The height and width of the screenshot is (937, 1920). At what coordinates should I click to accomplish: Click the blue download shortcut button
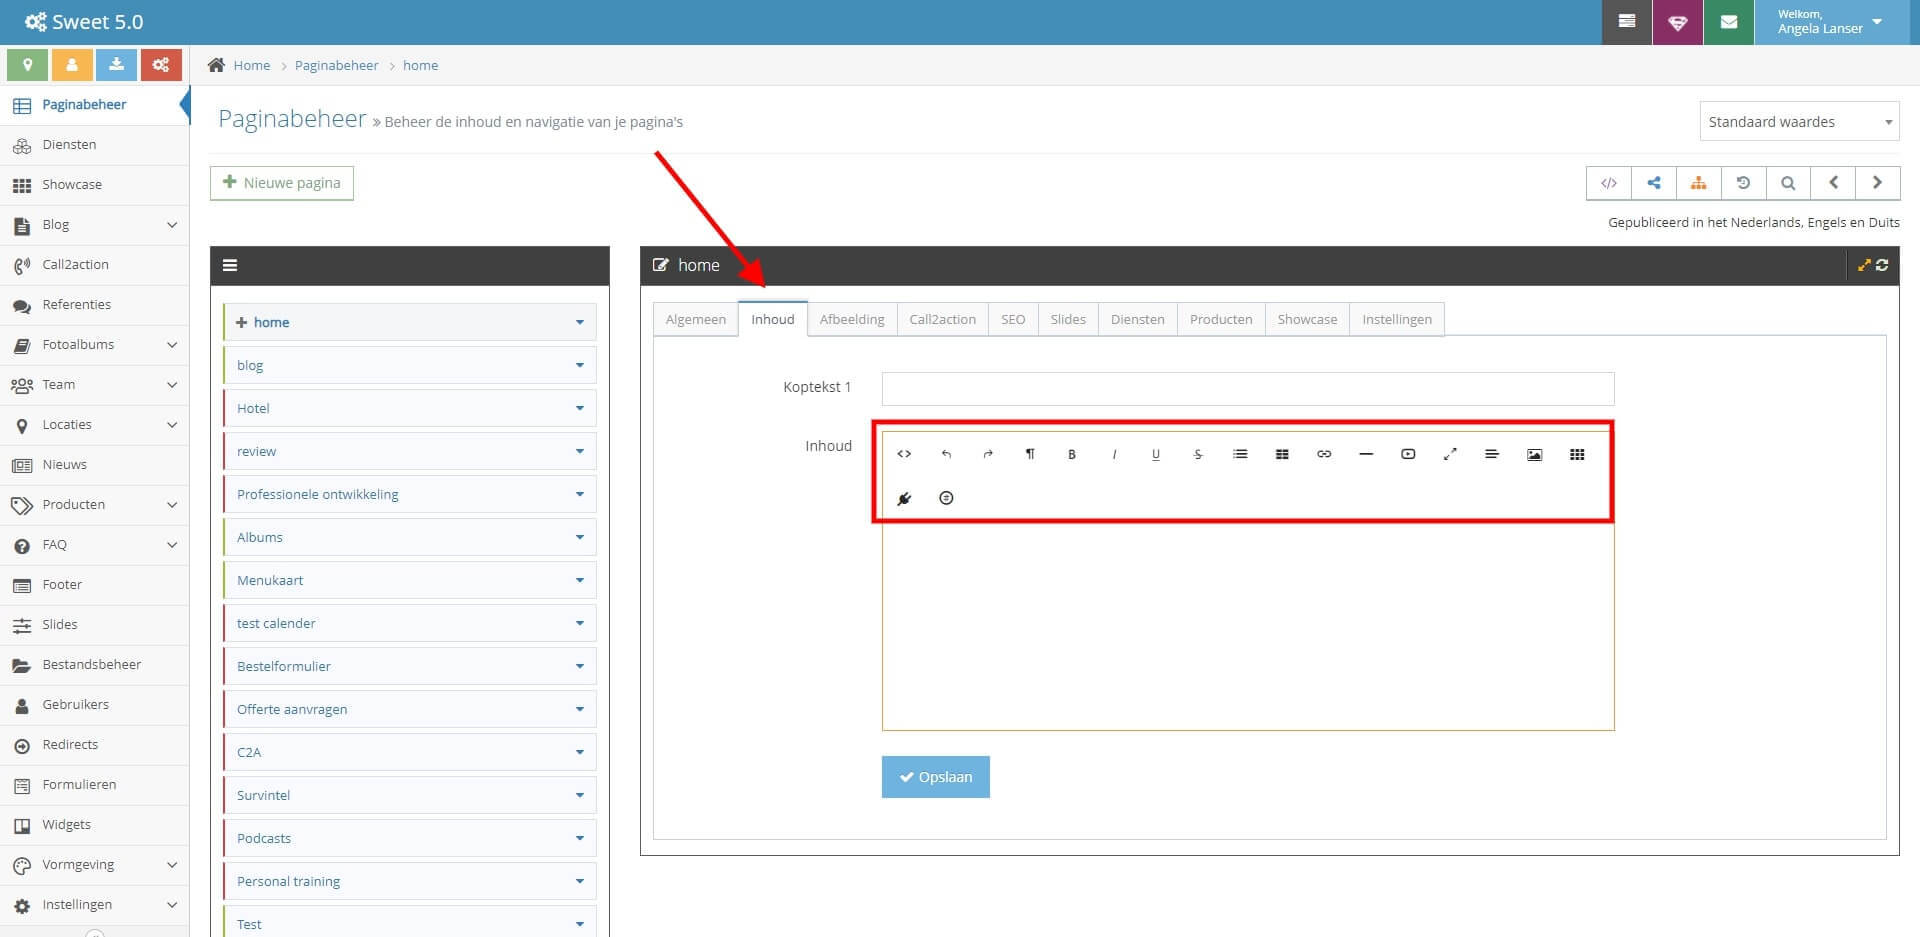116,65
